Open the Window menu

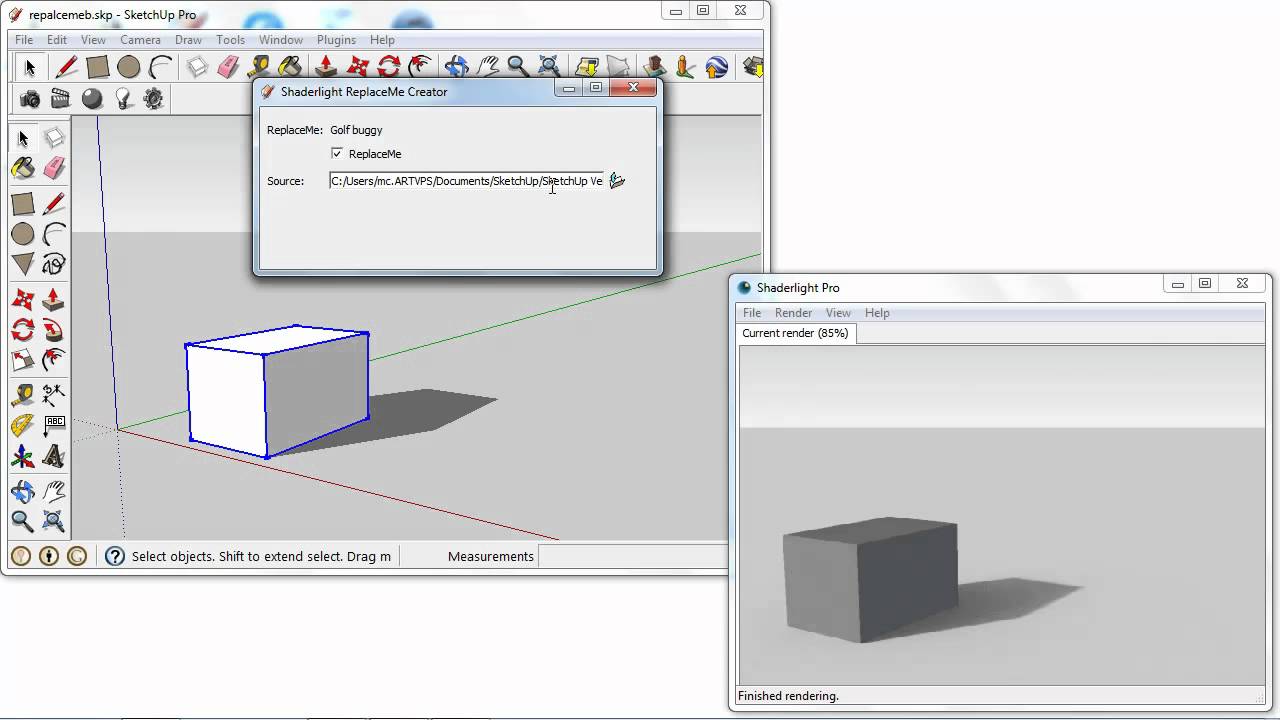pyautogui.click(x=281, y=40)
